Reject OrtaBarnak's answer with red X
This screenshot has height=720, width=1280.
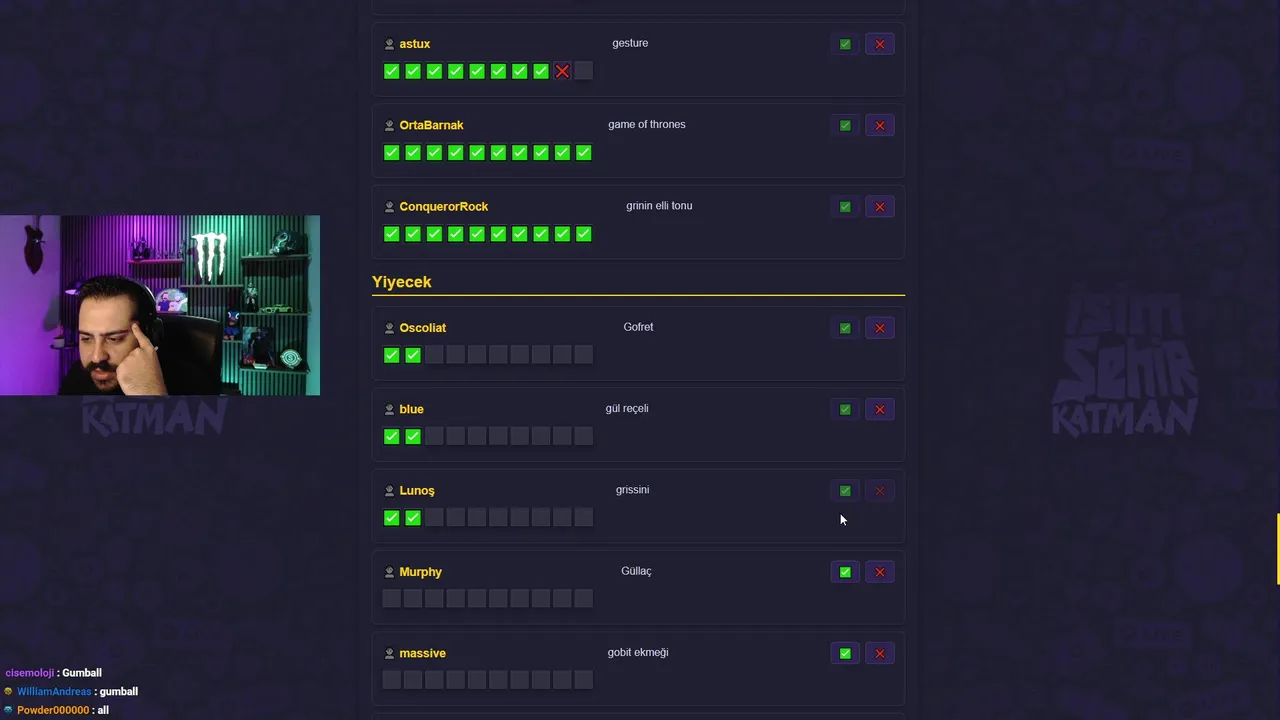[x=880, y=125]
